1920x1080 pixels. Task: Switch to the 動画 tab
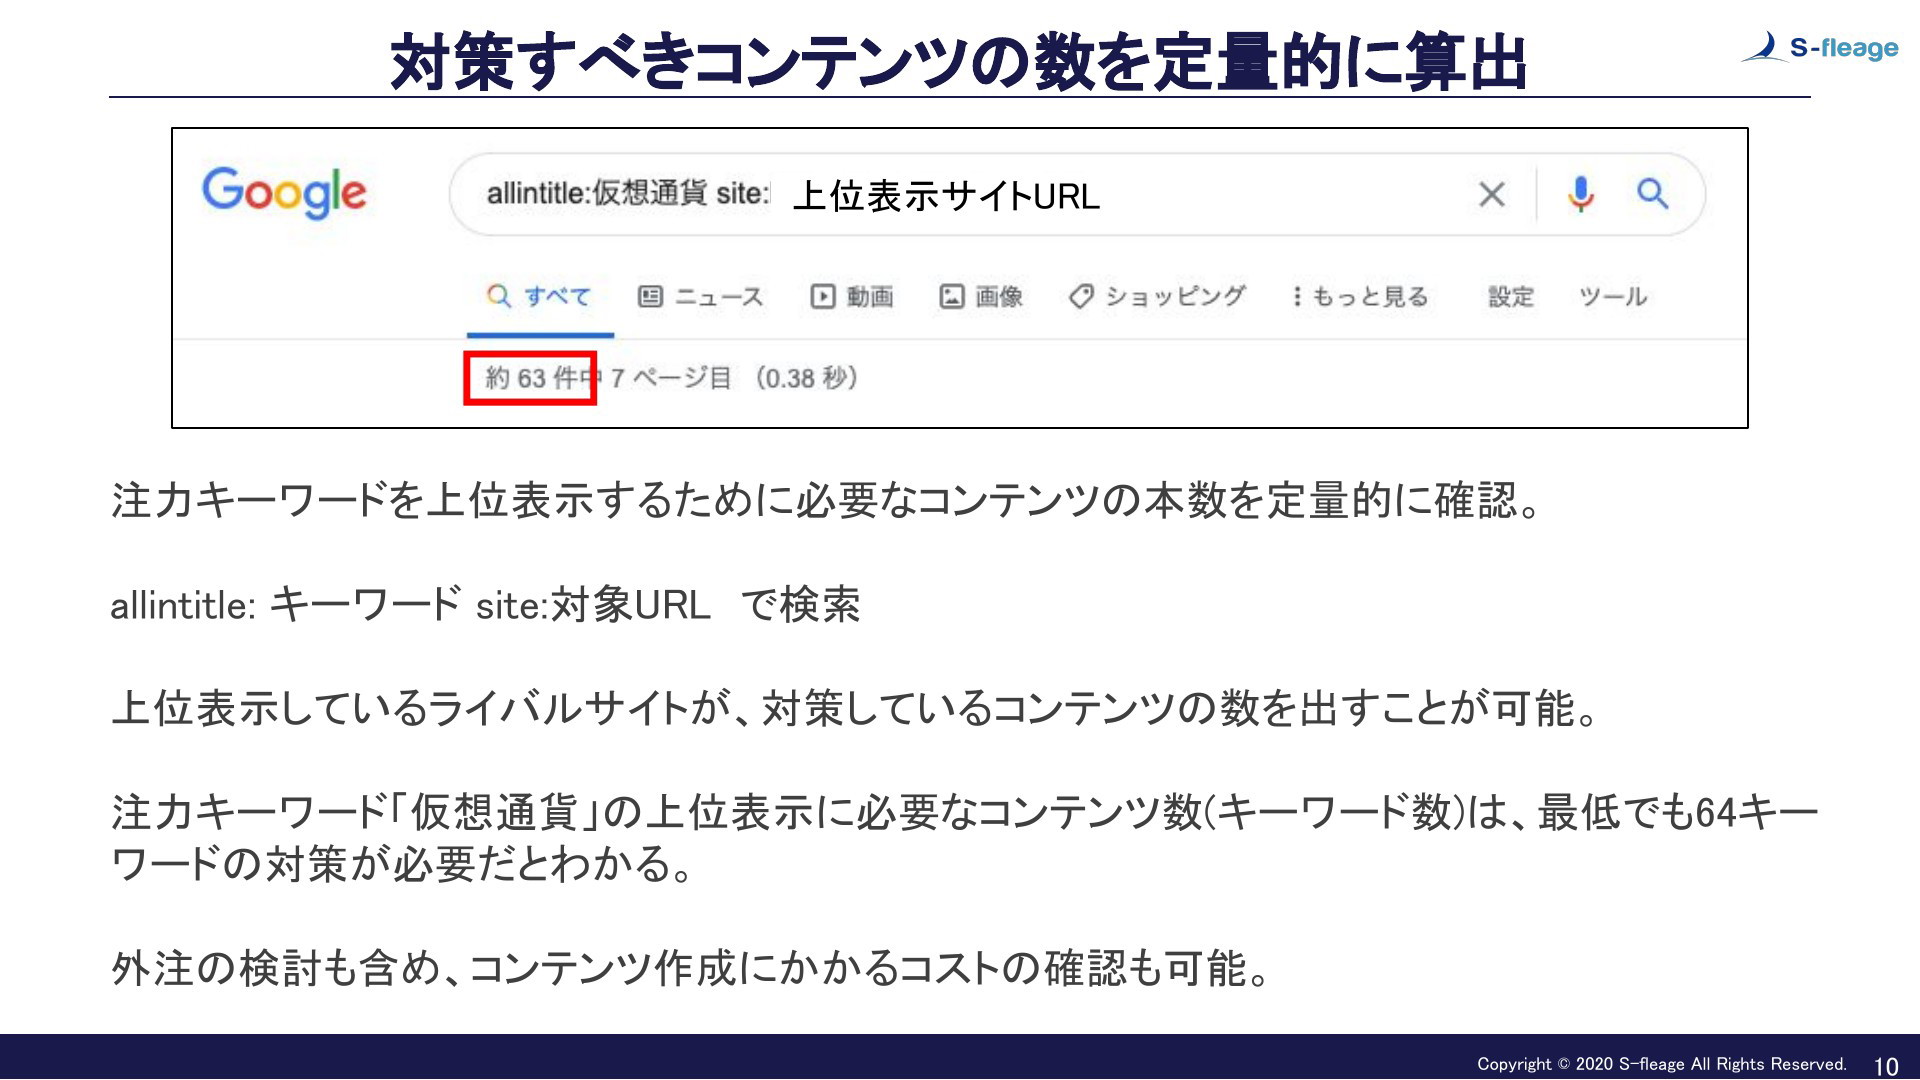pyautogui.click(x=852, y=297)
